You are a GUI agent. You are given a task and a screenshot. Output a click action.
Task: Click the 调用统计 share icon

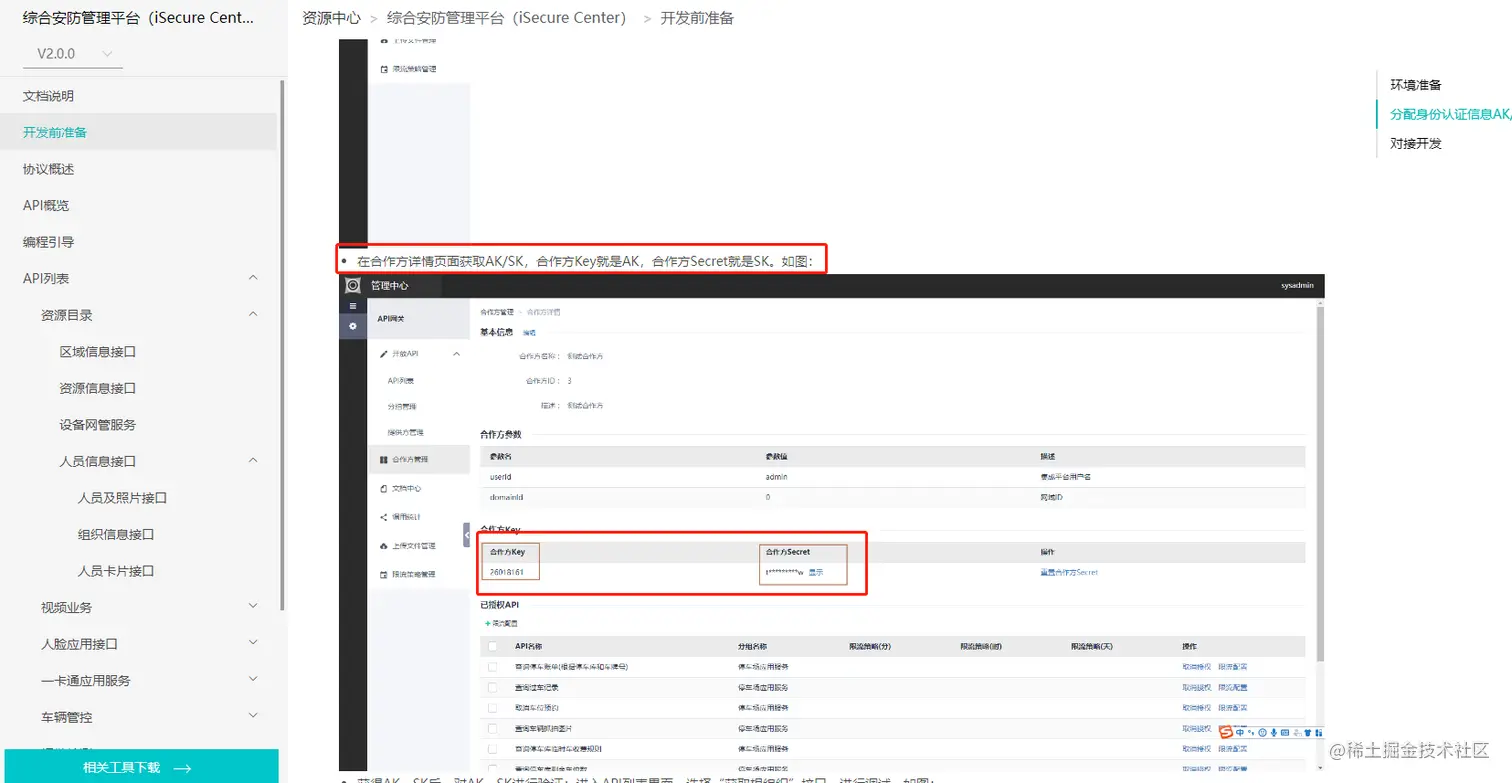(x=384, y=517)
